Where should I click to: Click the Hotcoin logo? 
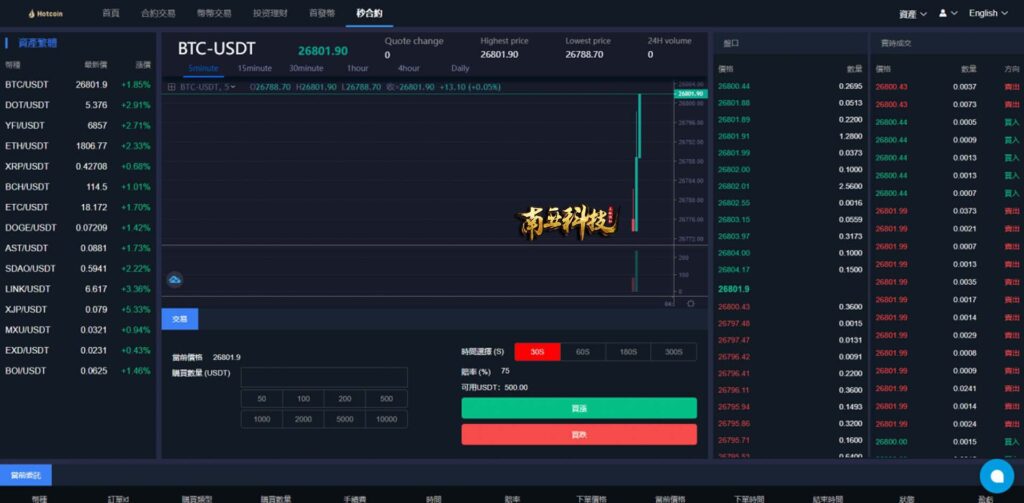pos(46,14)
